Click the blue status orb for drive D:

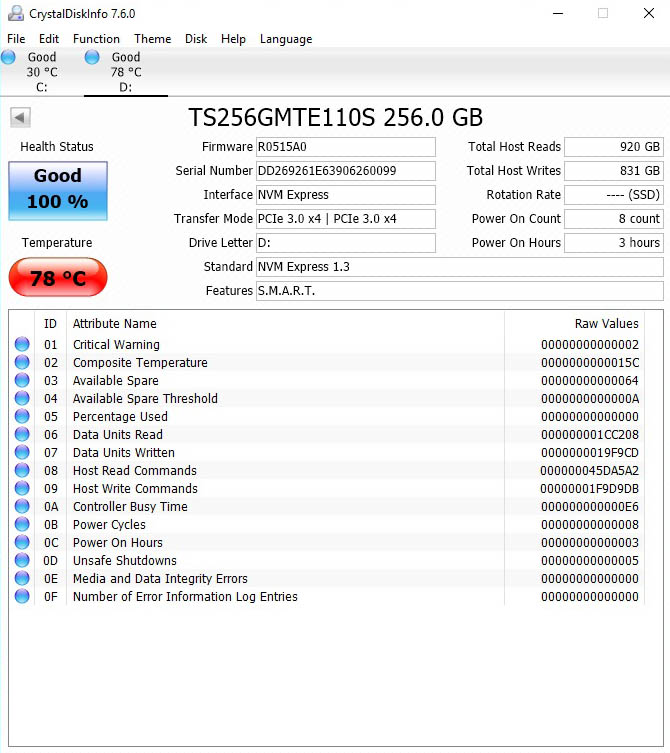pos(92,57)
